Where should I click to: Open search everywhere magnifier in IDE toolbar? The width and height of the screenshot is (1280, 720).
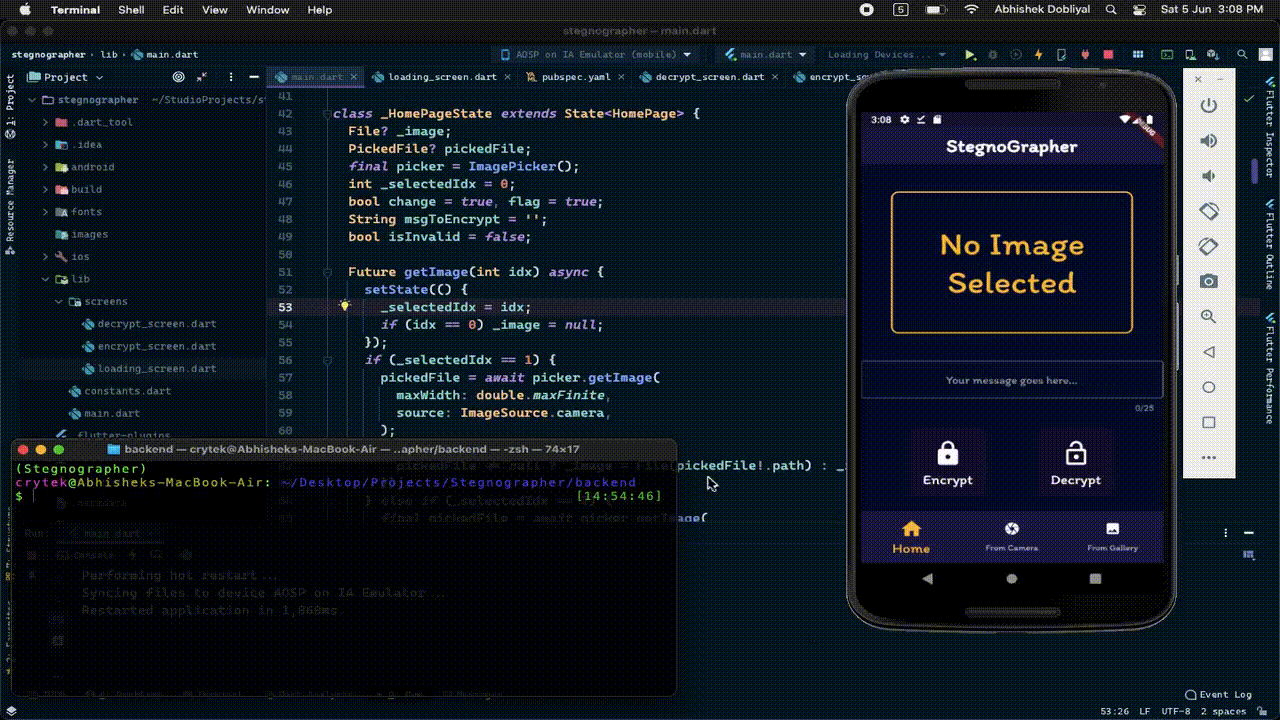1242,55
